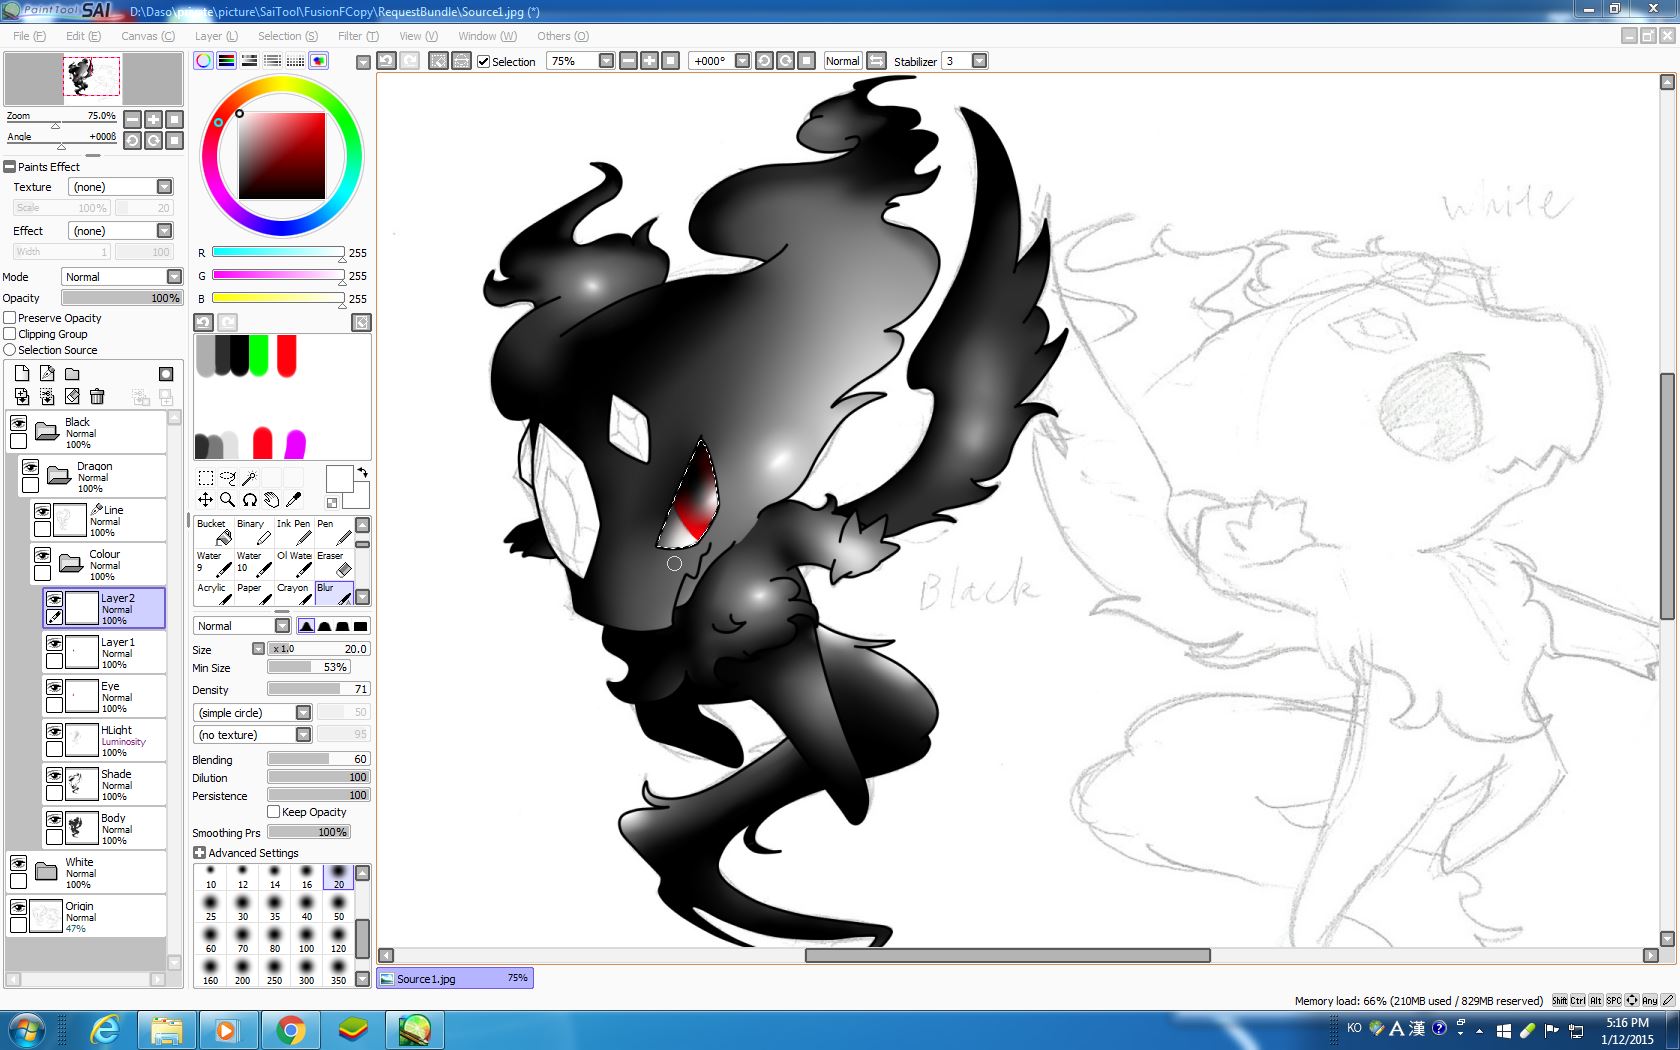Select the Hand pan tool
This screenshot has height=1050, width=1680.
[271, 499]
